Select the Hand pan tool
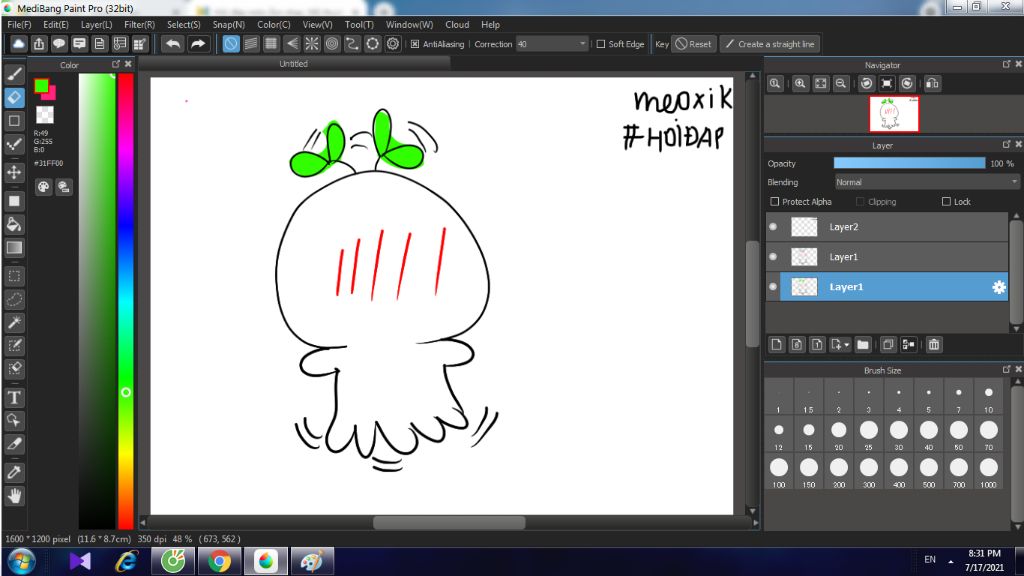This screenshot has width=1024, height=576. pyautogui.click(x=14, y=495)
